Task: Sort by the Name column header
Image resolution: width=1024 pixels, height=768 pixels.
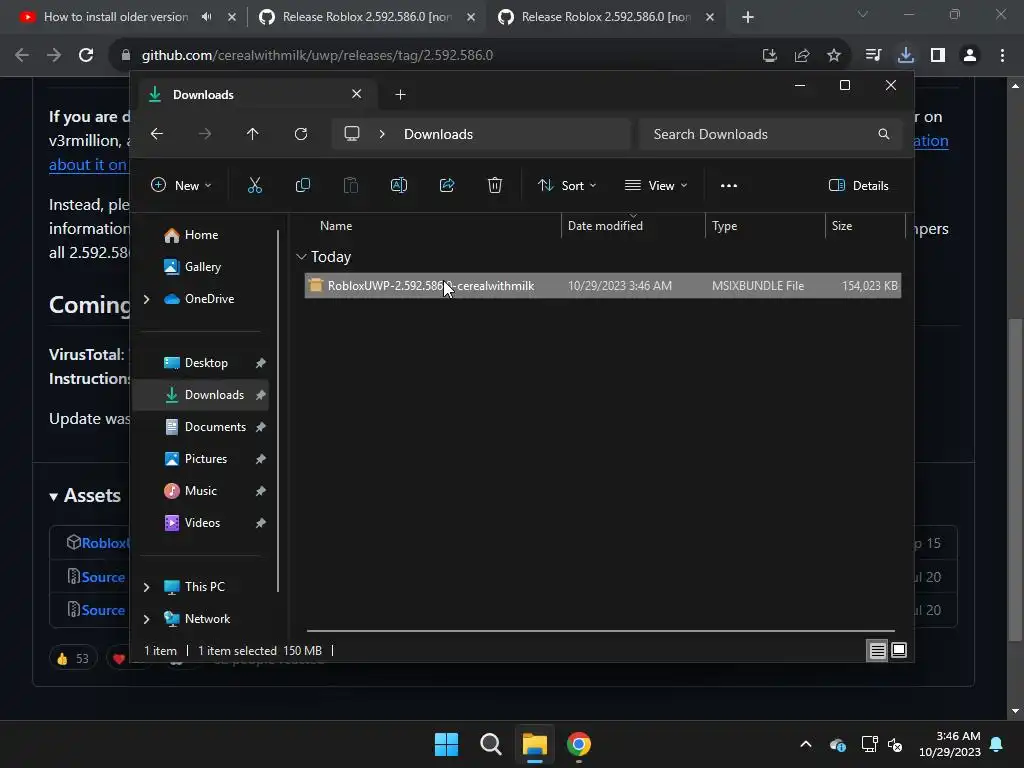Action: (x=336, y=226)
